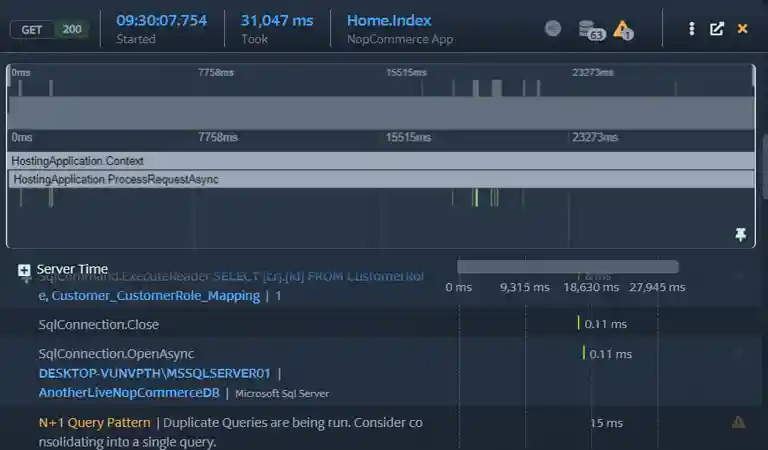Click the warning triangle on N+1 row
The width and height of the screenshot is (768, 450).
(738, 423)
